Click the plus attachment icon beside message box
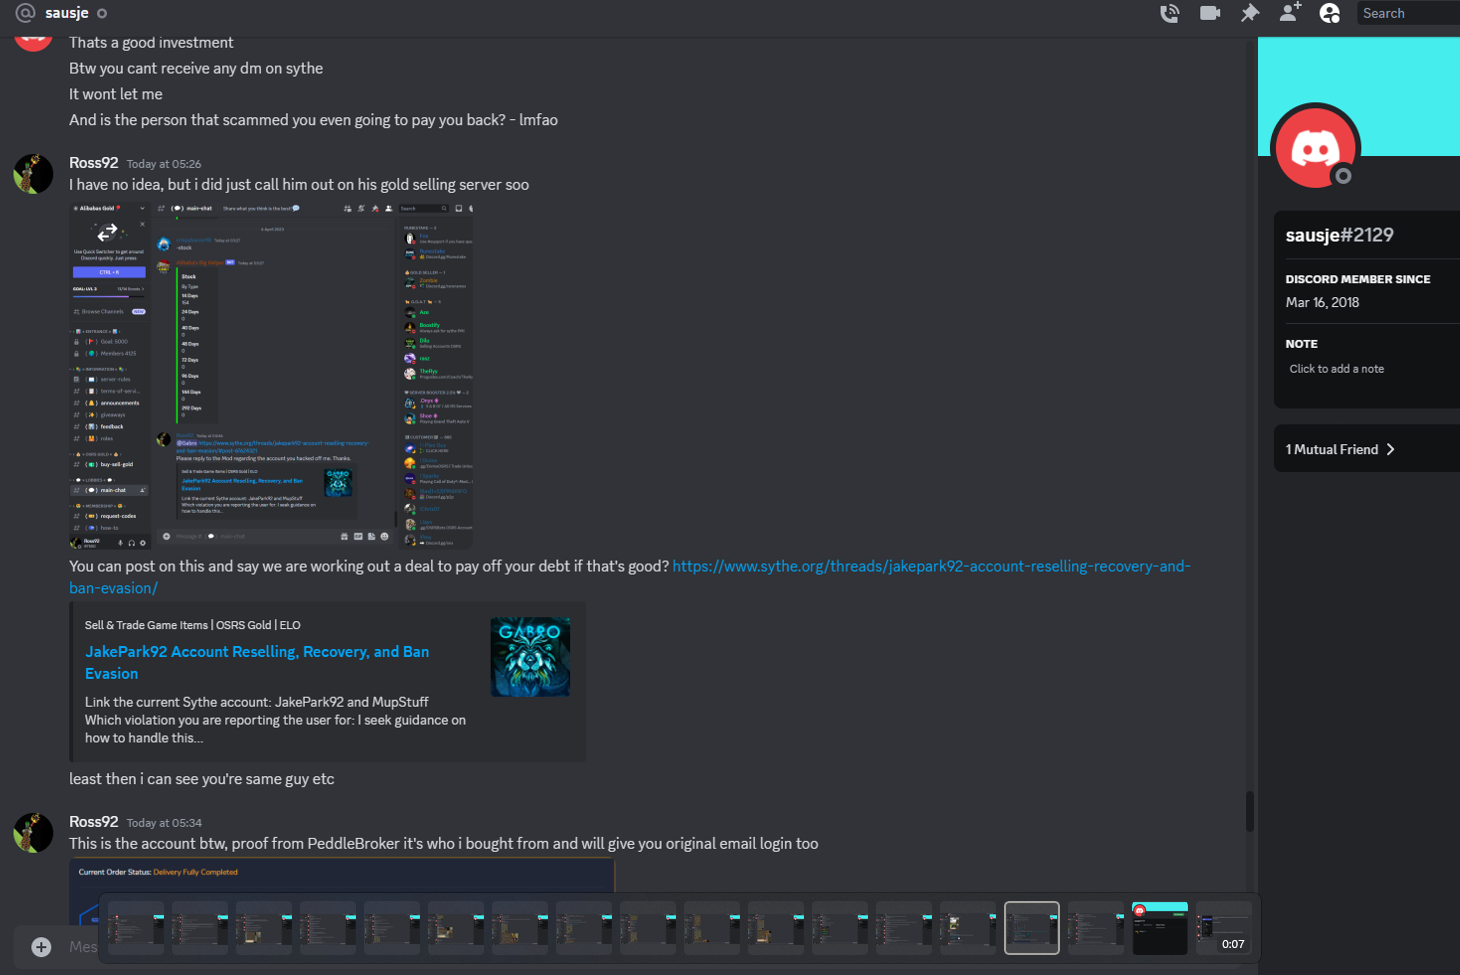 (x=41, y=946)
